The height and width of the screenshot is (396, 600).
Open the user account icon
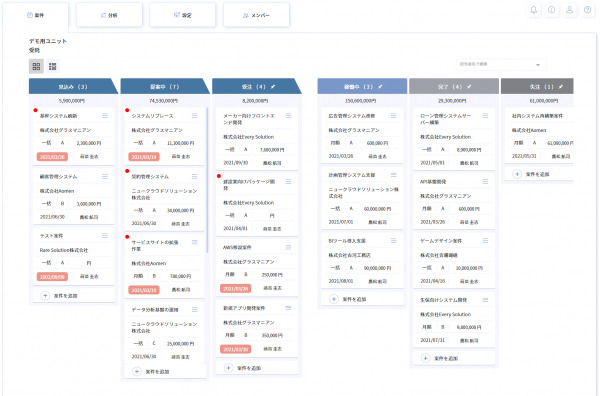tap(569, 10)
